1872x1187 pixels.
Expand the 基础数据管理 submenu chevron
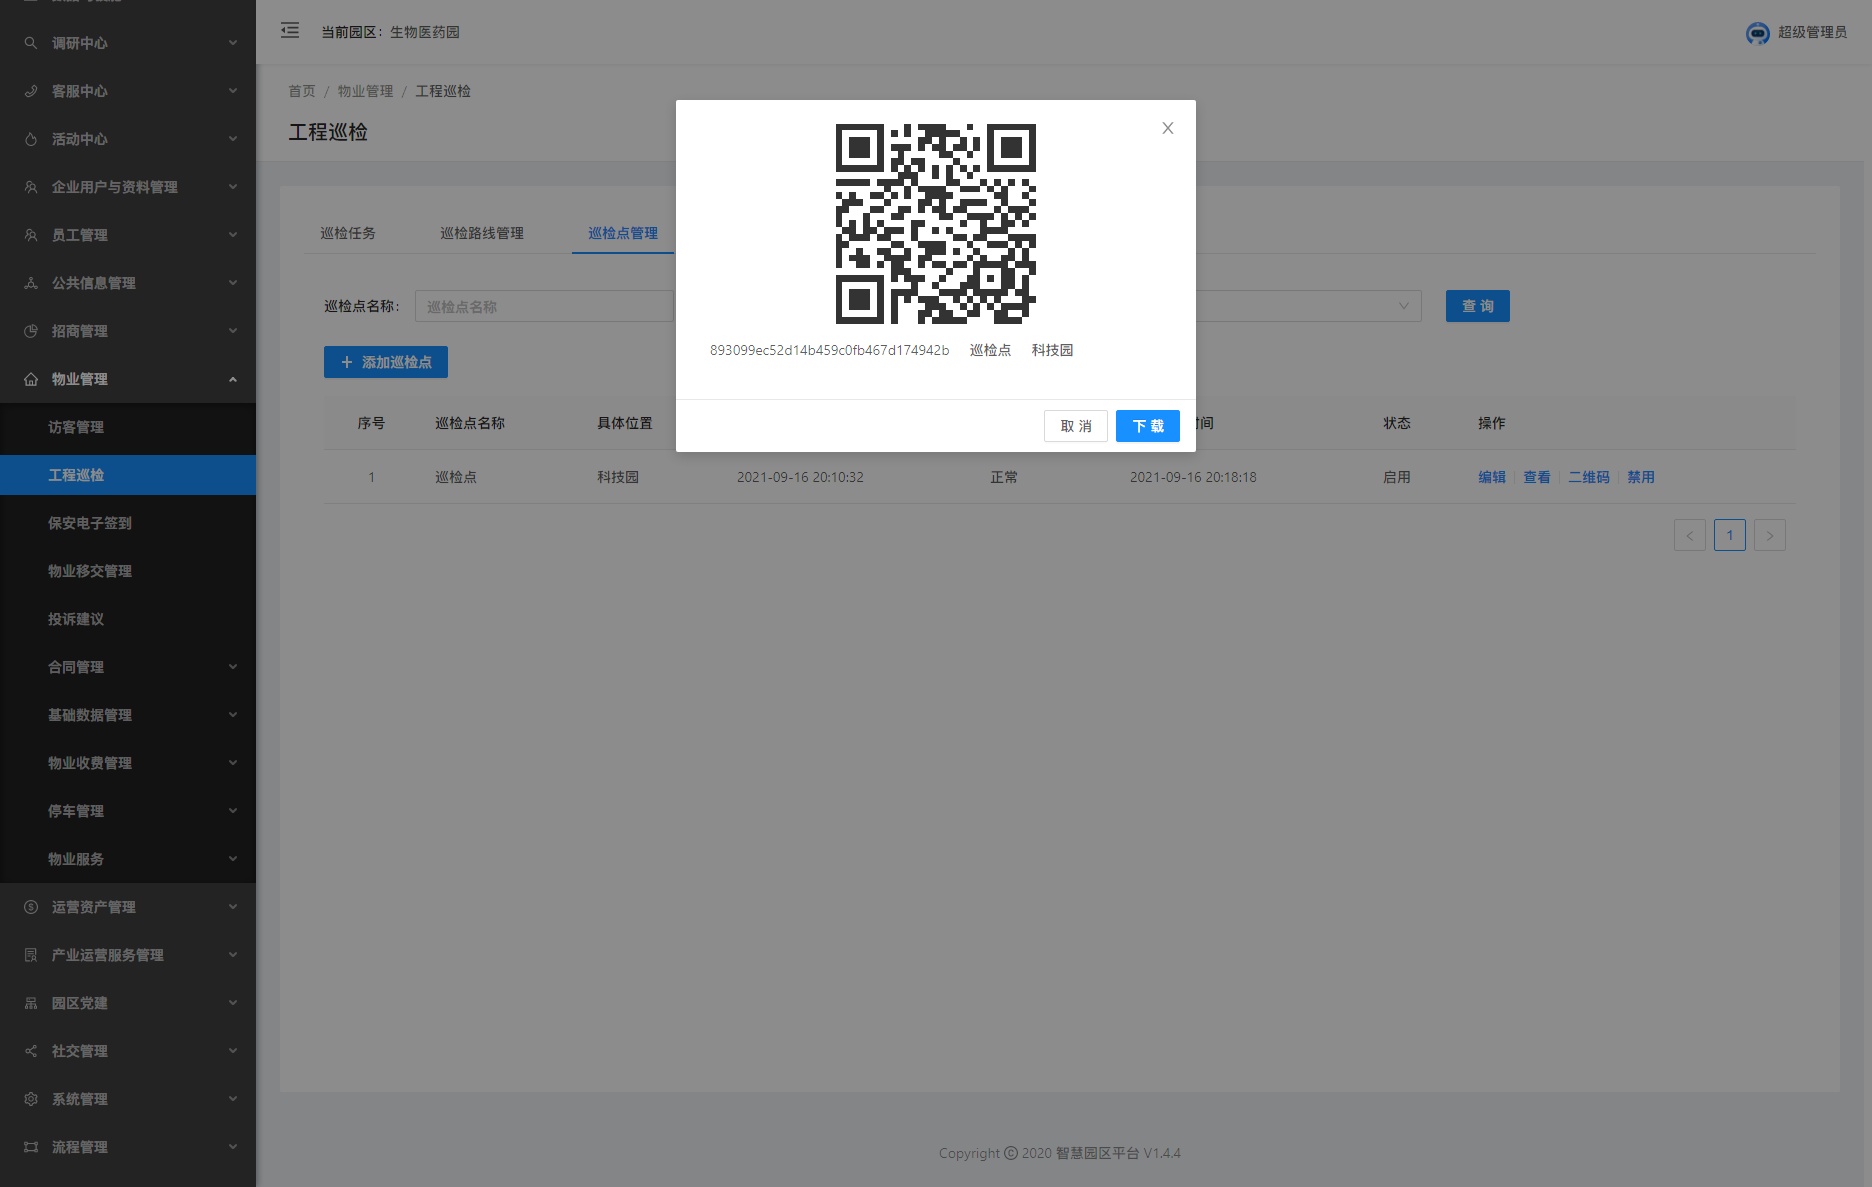click(x=233, y=715)
